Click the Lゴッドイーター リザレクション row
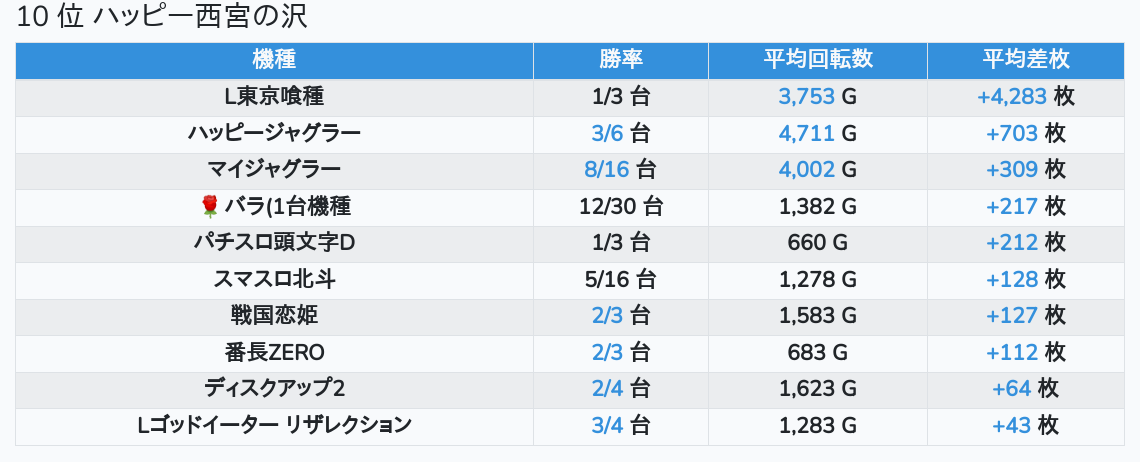This screenshot has height=462, width=1140. 274,425
